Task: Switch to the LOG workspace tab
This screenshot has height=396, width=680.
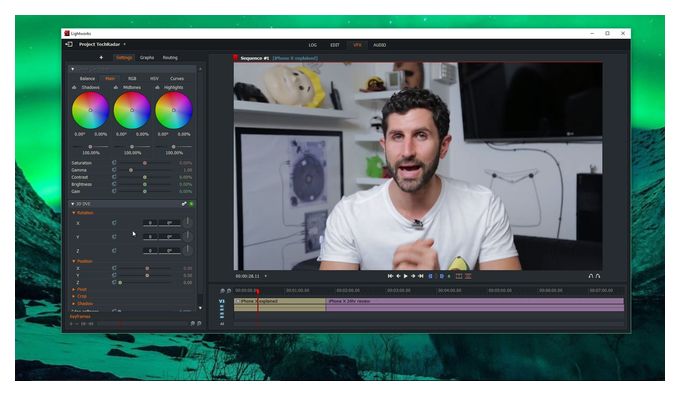Action: pos(313,45)
